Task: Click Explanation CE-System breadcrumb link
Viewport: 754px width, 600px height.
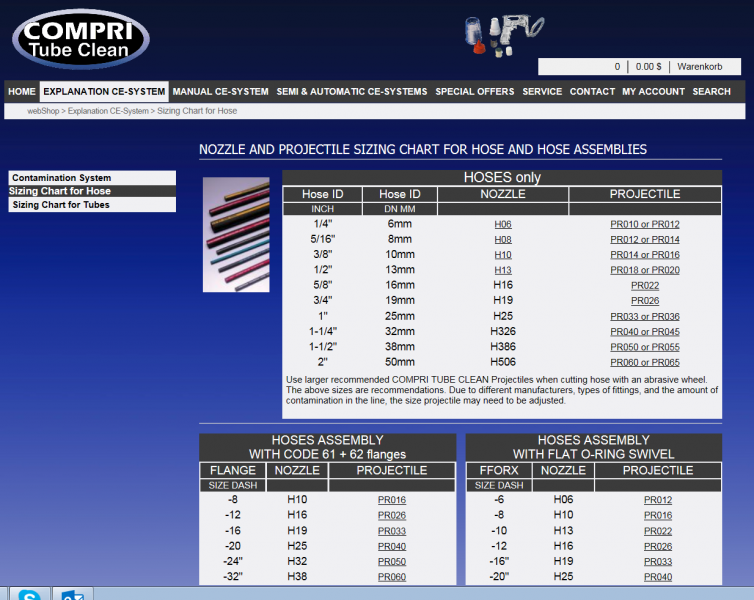Action: [x=108, y=111]
